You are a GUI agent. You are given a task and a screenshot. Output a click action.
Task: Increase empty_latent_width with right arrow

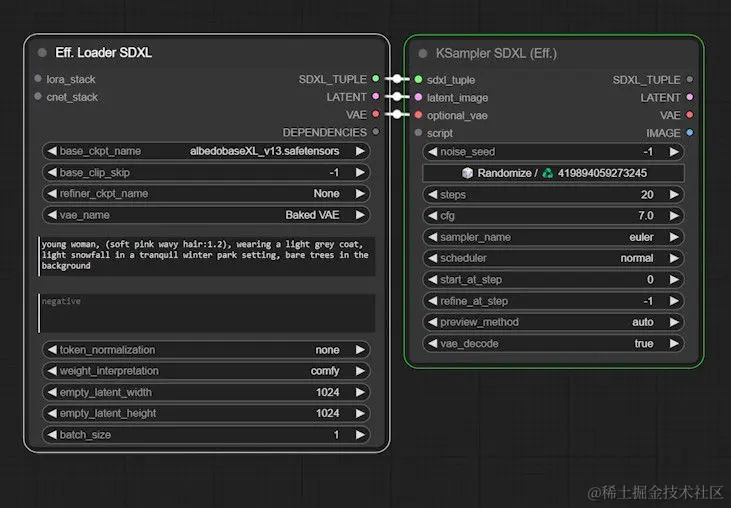tap(360, 392)
